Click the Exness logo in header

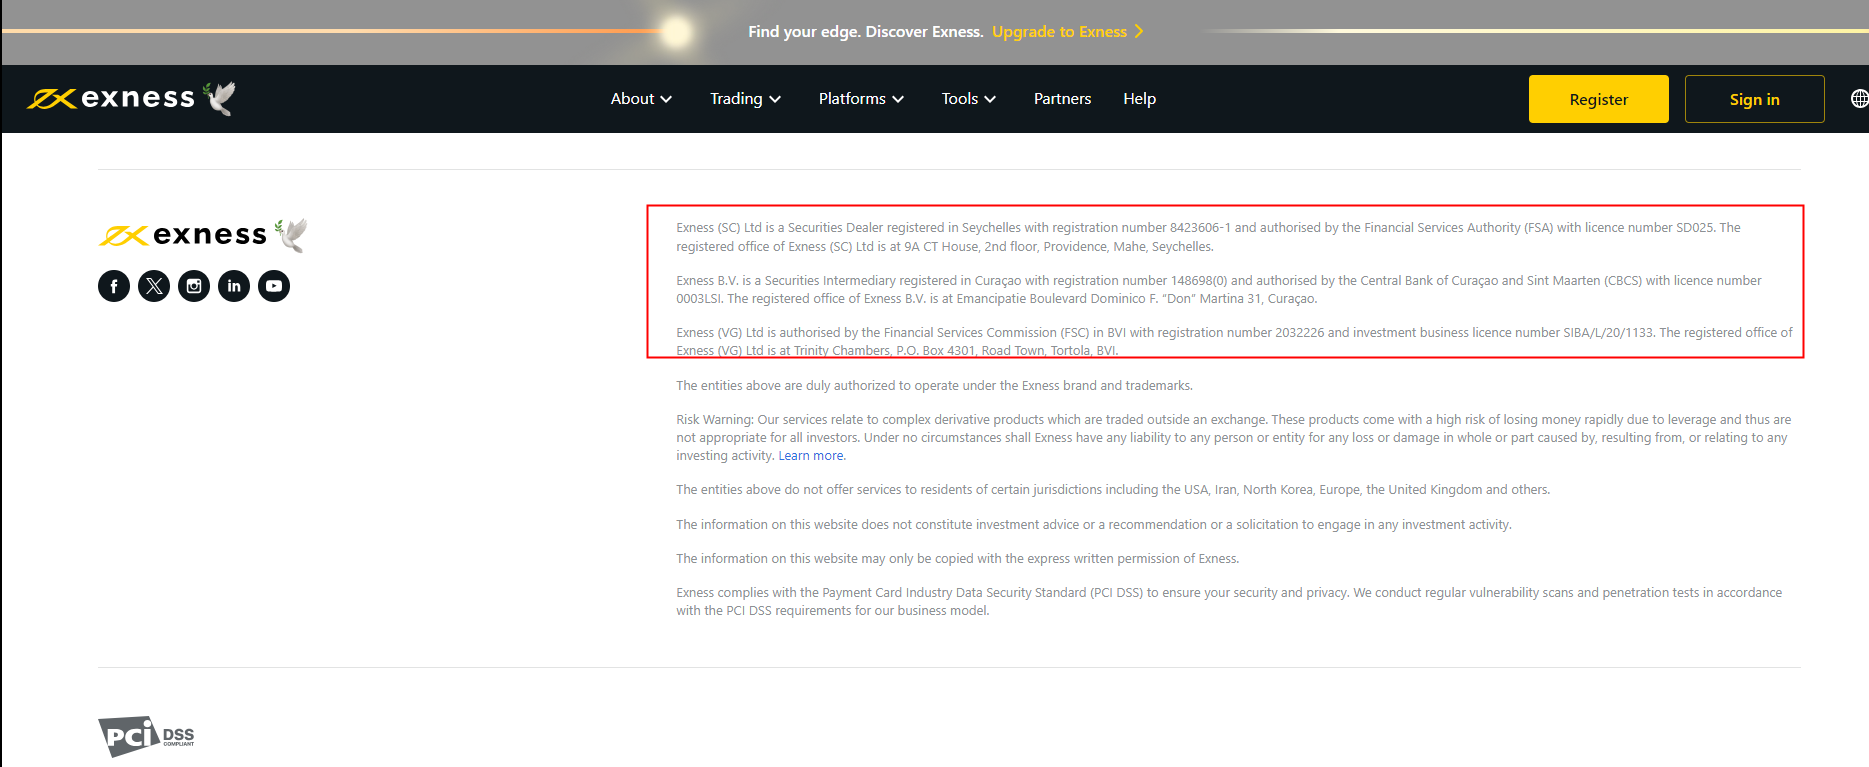coord(131,98)
